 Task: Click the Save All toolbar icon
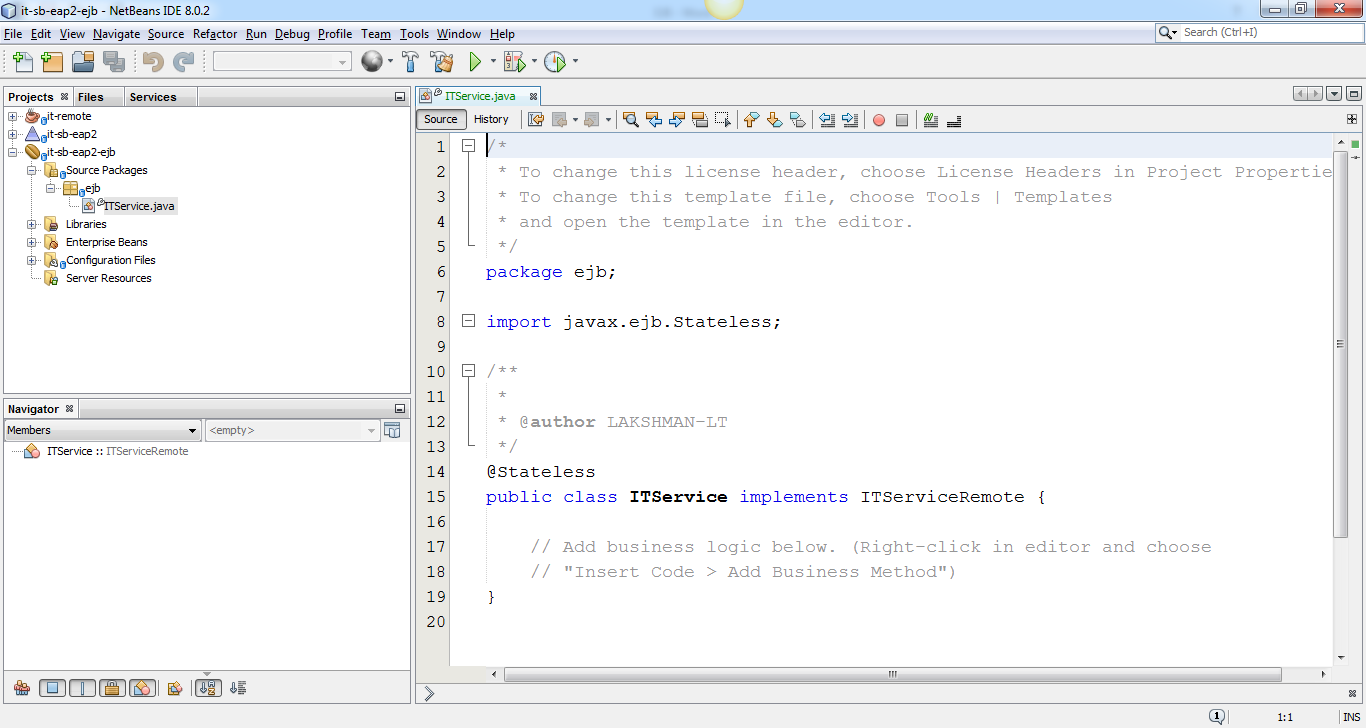(x=113, y=62)
